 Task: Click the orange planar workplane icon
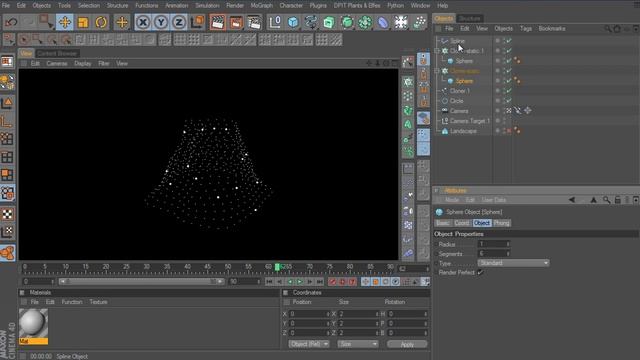point(7,253)
